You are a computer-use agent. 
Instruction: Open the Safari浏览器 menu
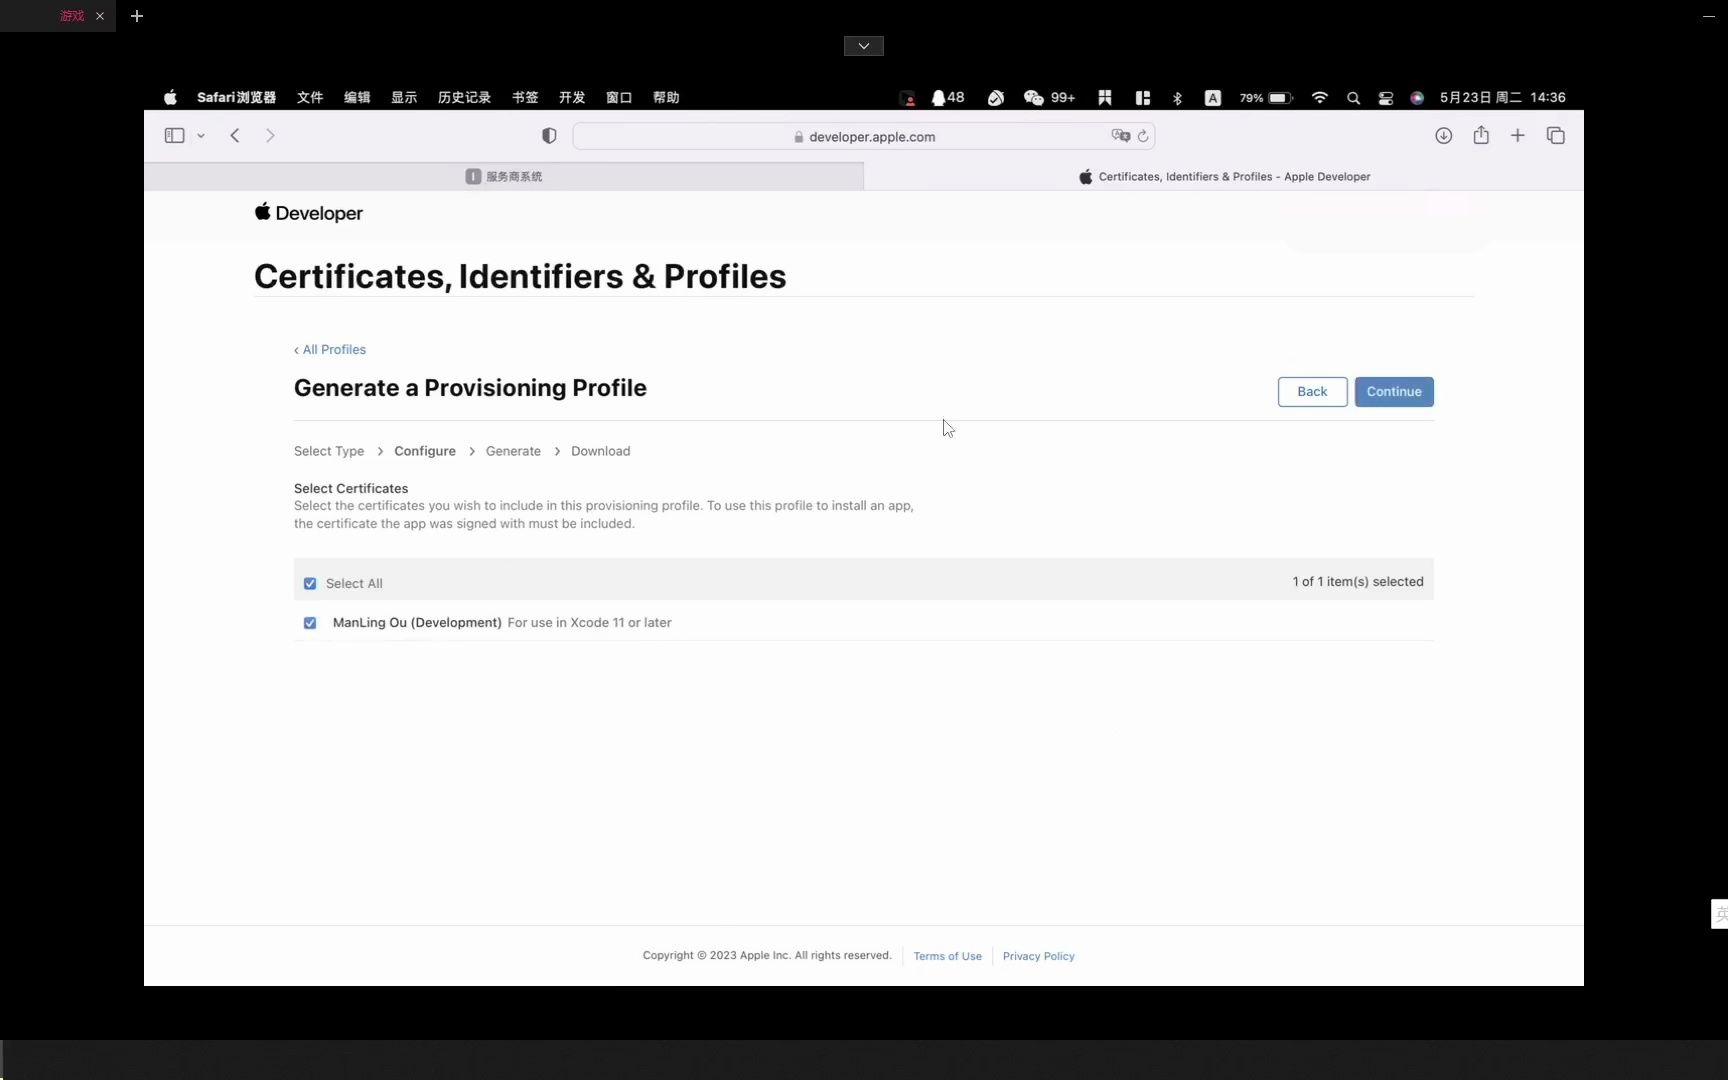tap(236, 97)
